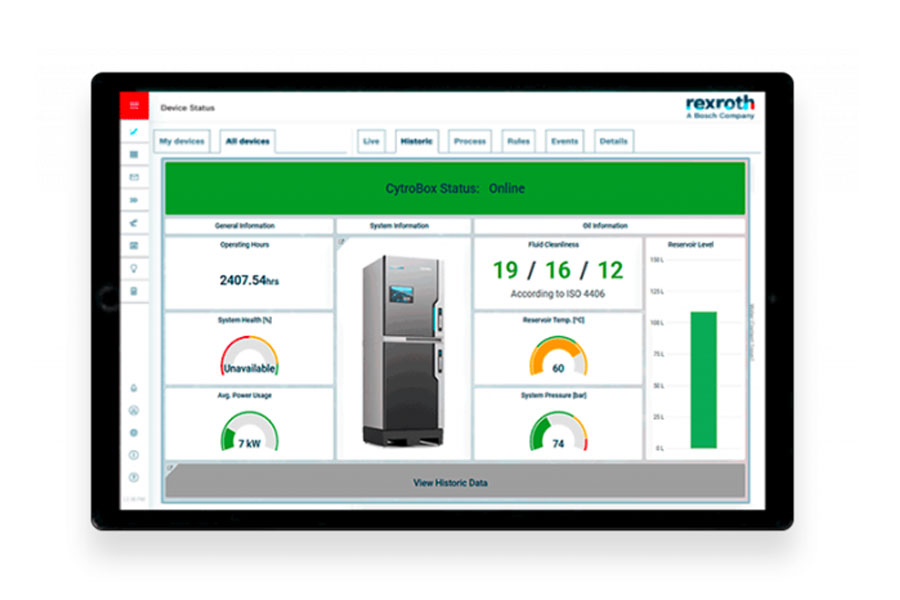Click the 19 / 16 / 12 cleanliness value
Image resolution: width=900 pixels, height=600 pixels.
pyautogui.click(x=558, y=270)
